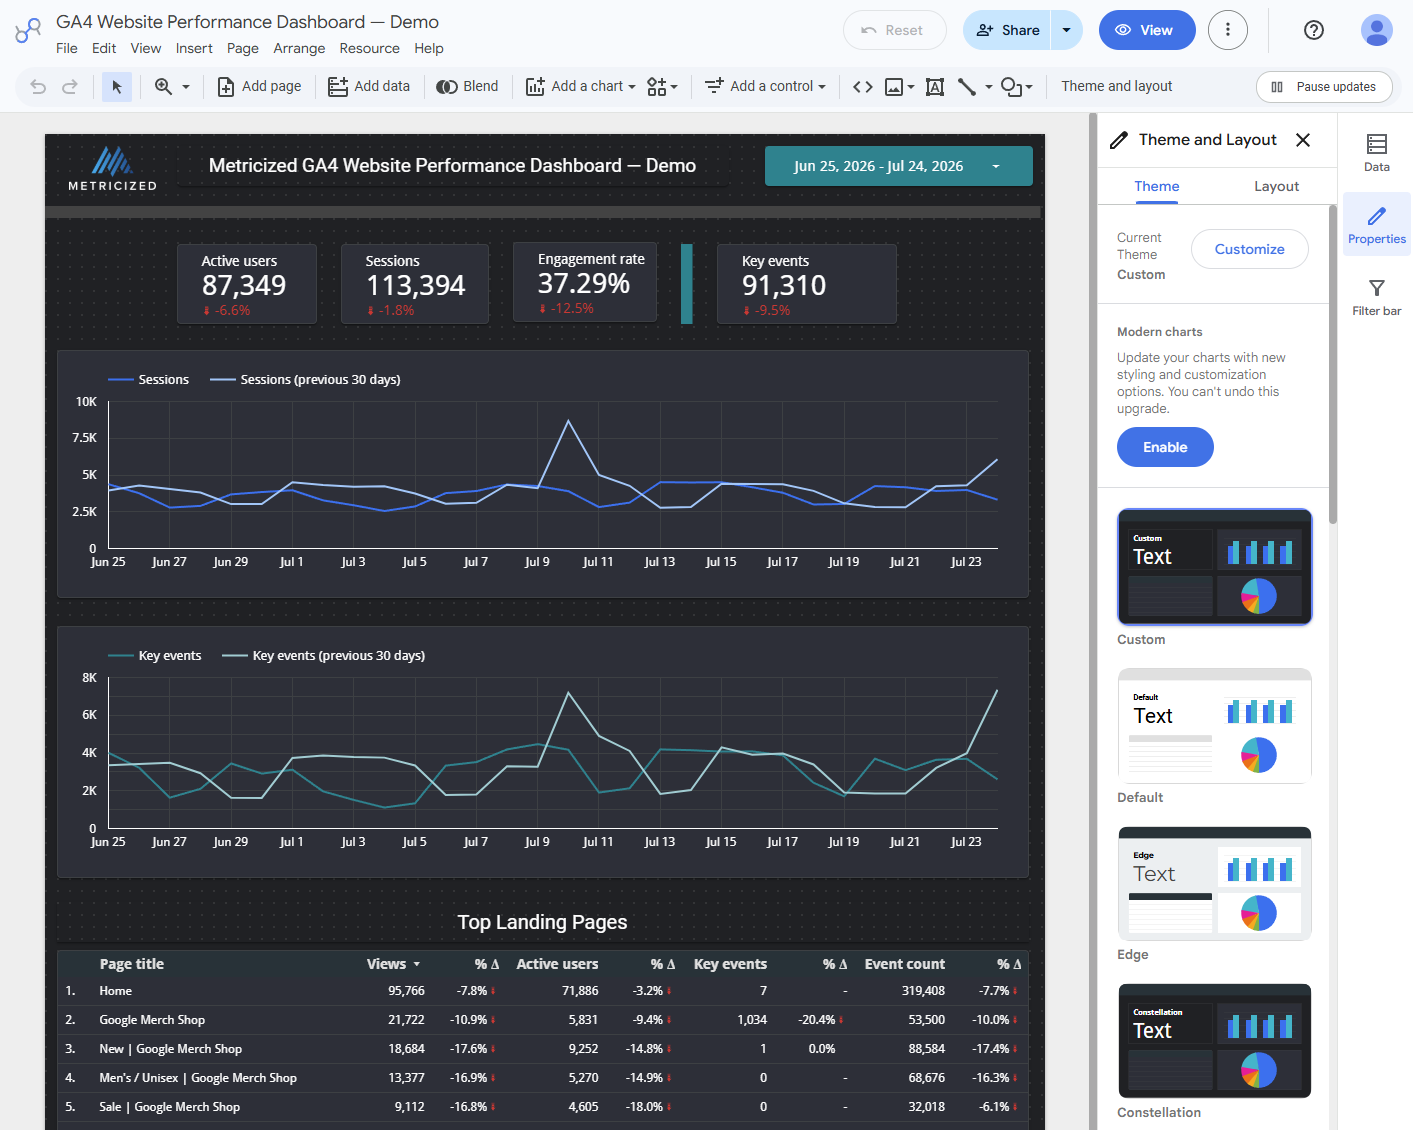Click the redo arrow icon

70,87
